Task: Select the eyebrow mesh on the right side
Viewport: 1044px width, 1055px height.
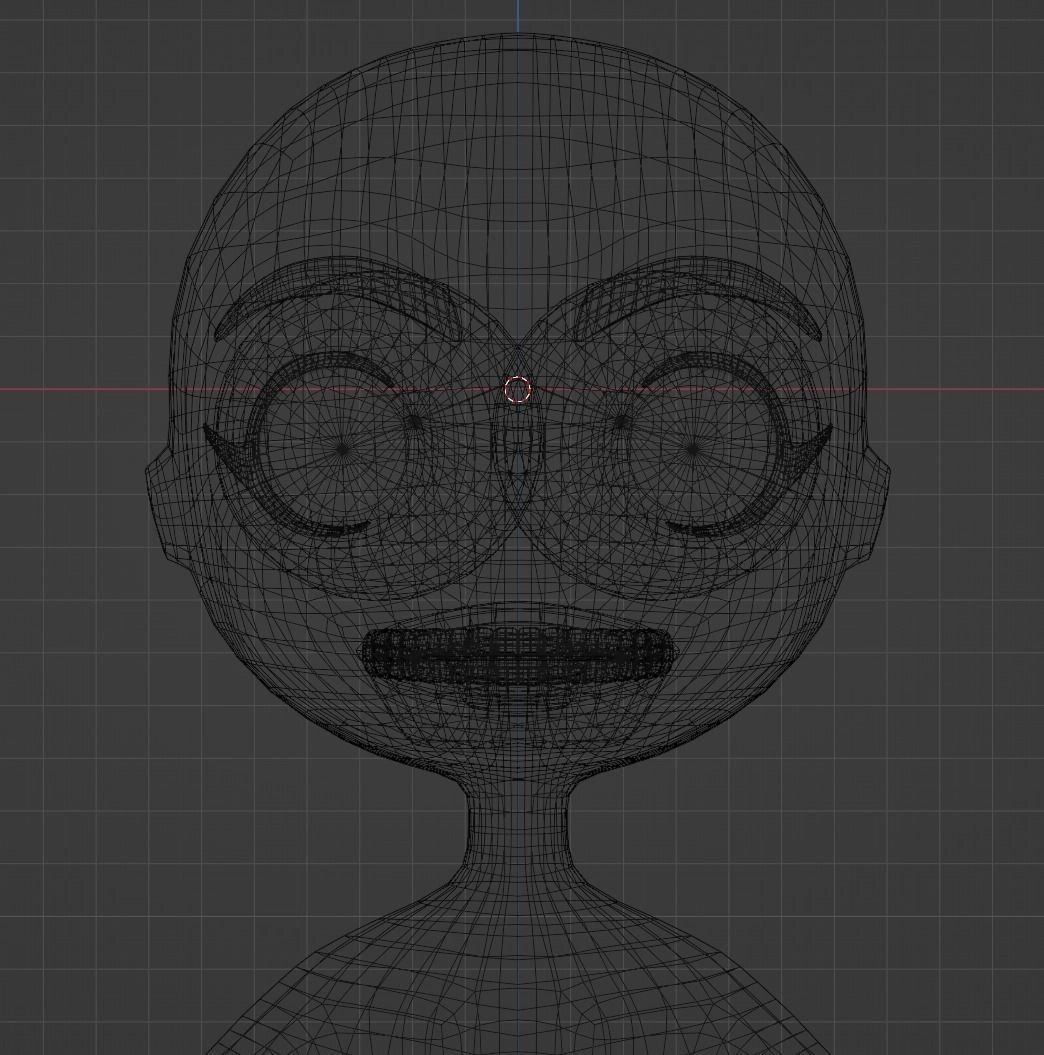Action: pyautogui.click(x=696, y=299)
